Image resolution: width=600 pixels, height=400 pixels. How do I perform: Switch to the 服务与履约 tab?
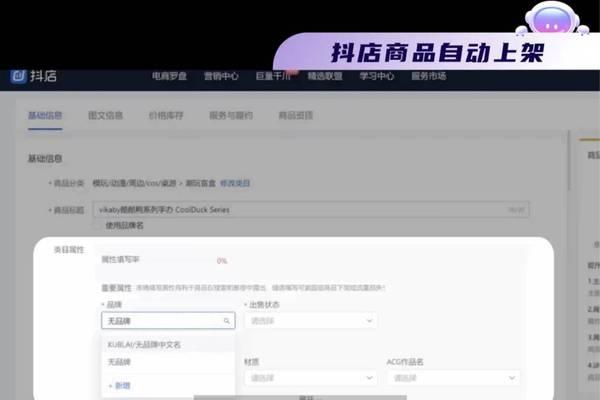click(x=231, y=115)
